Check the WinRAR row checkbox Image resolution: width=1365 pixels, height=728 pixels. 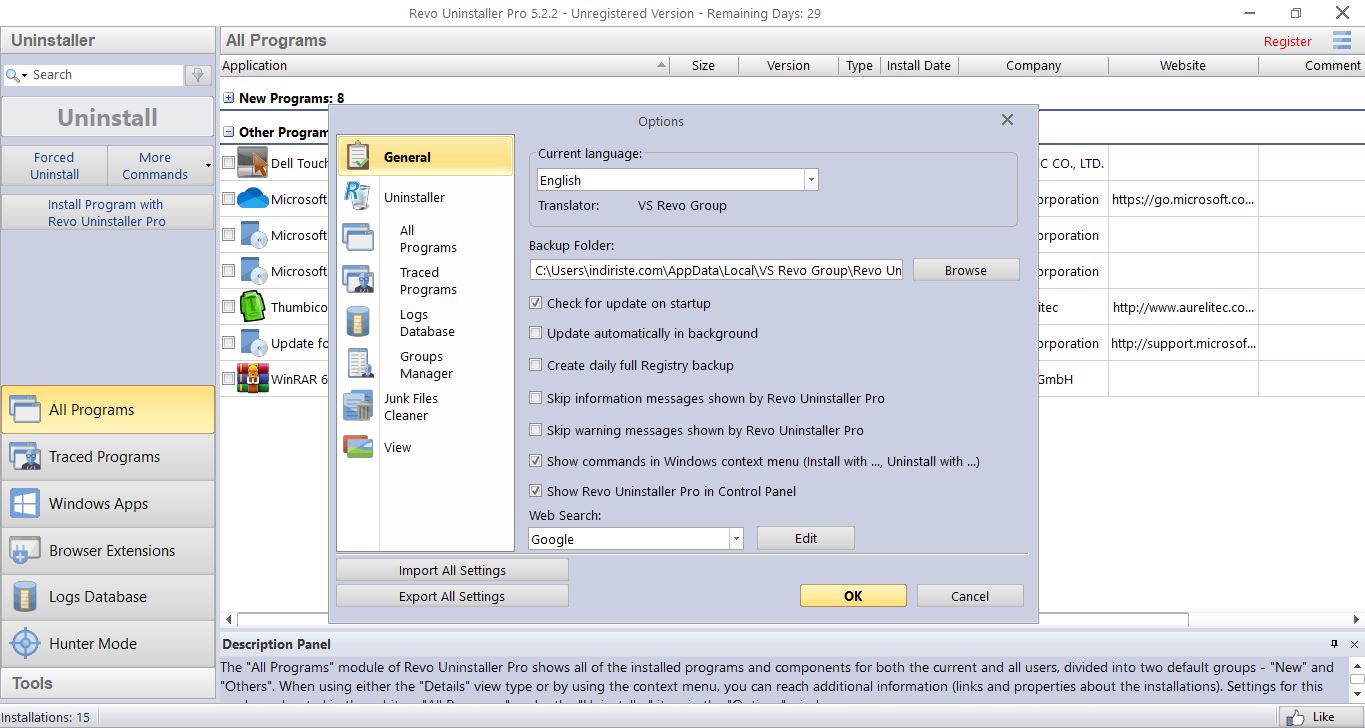[x=229, y=379]
